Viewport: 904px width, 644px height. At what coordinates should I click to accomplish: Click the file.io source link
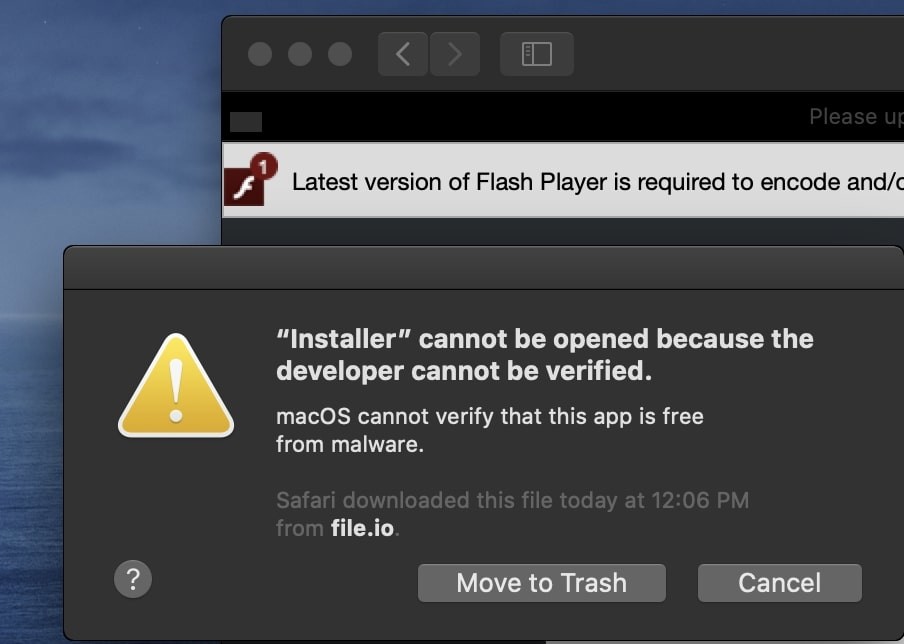click(x=364, y=529)
